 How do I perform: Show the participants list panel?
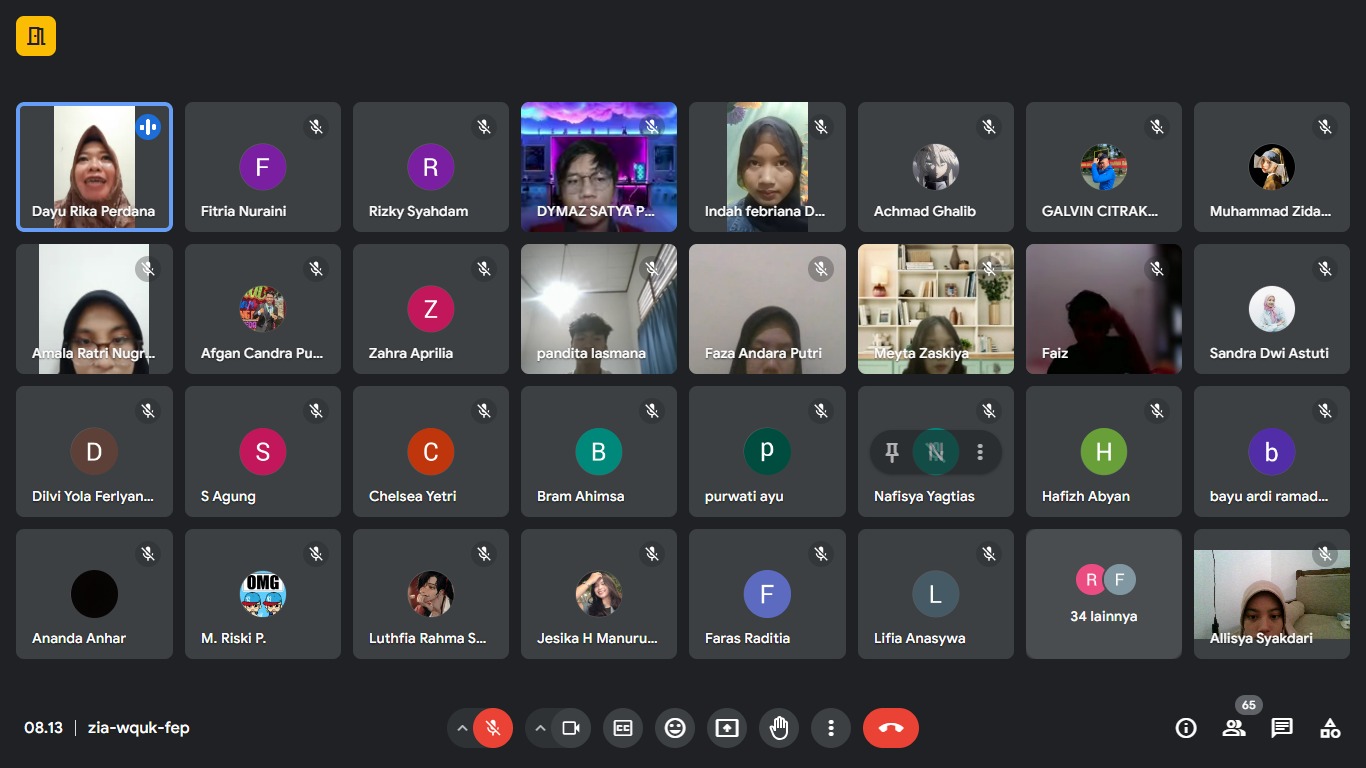coord(1234,728)
